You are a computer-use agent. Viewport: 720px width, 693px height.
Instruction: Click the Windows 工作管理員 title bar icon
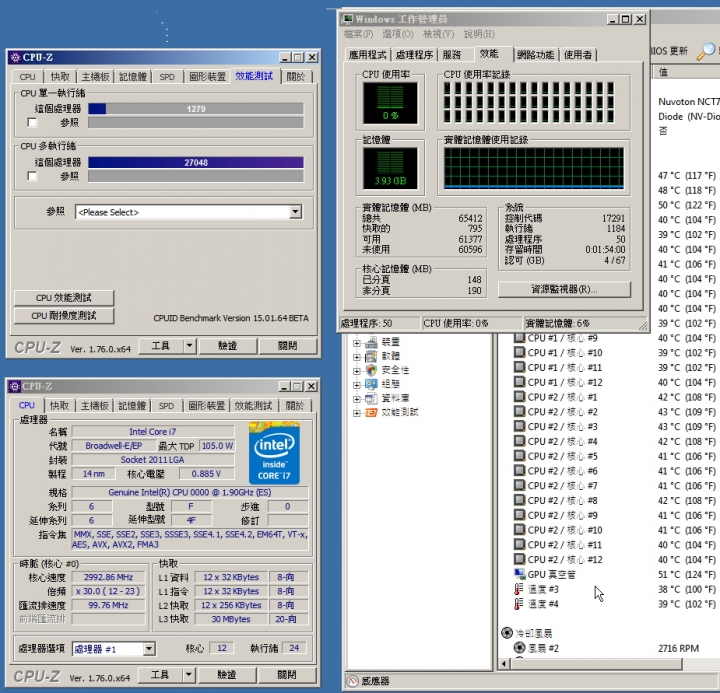click(x=348, y=19)
